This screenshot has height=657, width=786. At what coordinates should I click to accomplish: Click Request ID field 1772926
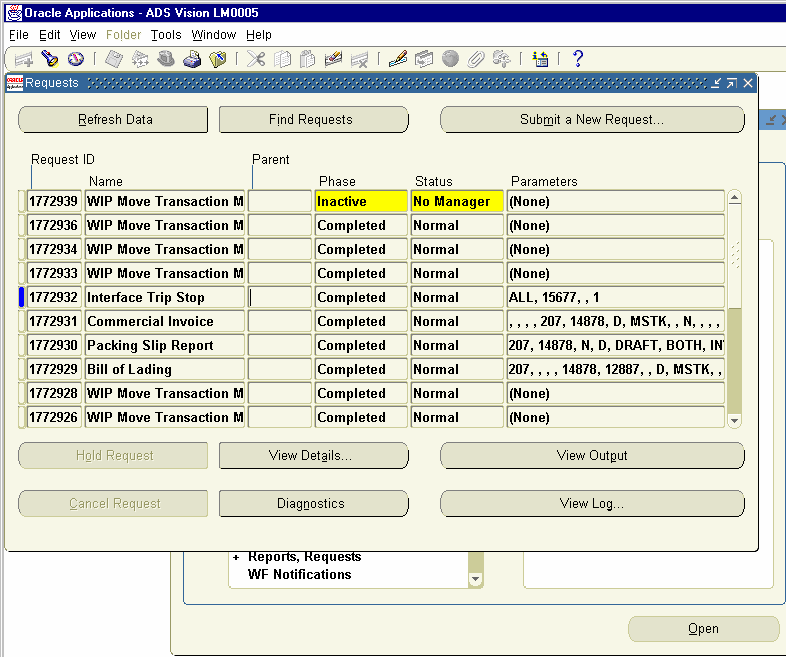point(54,417)
